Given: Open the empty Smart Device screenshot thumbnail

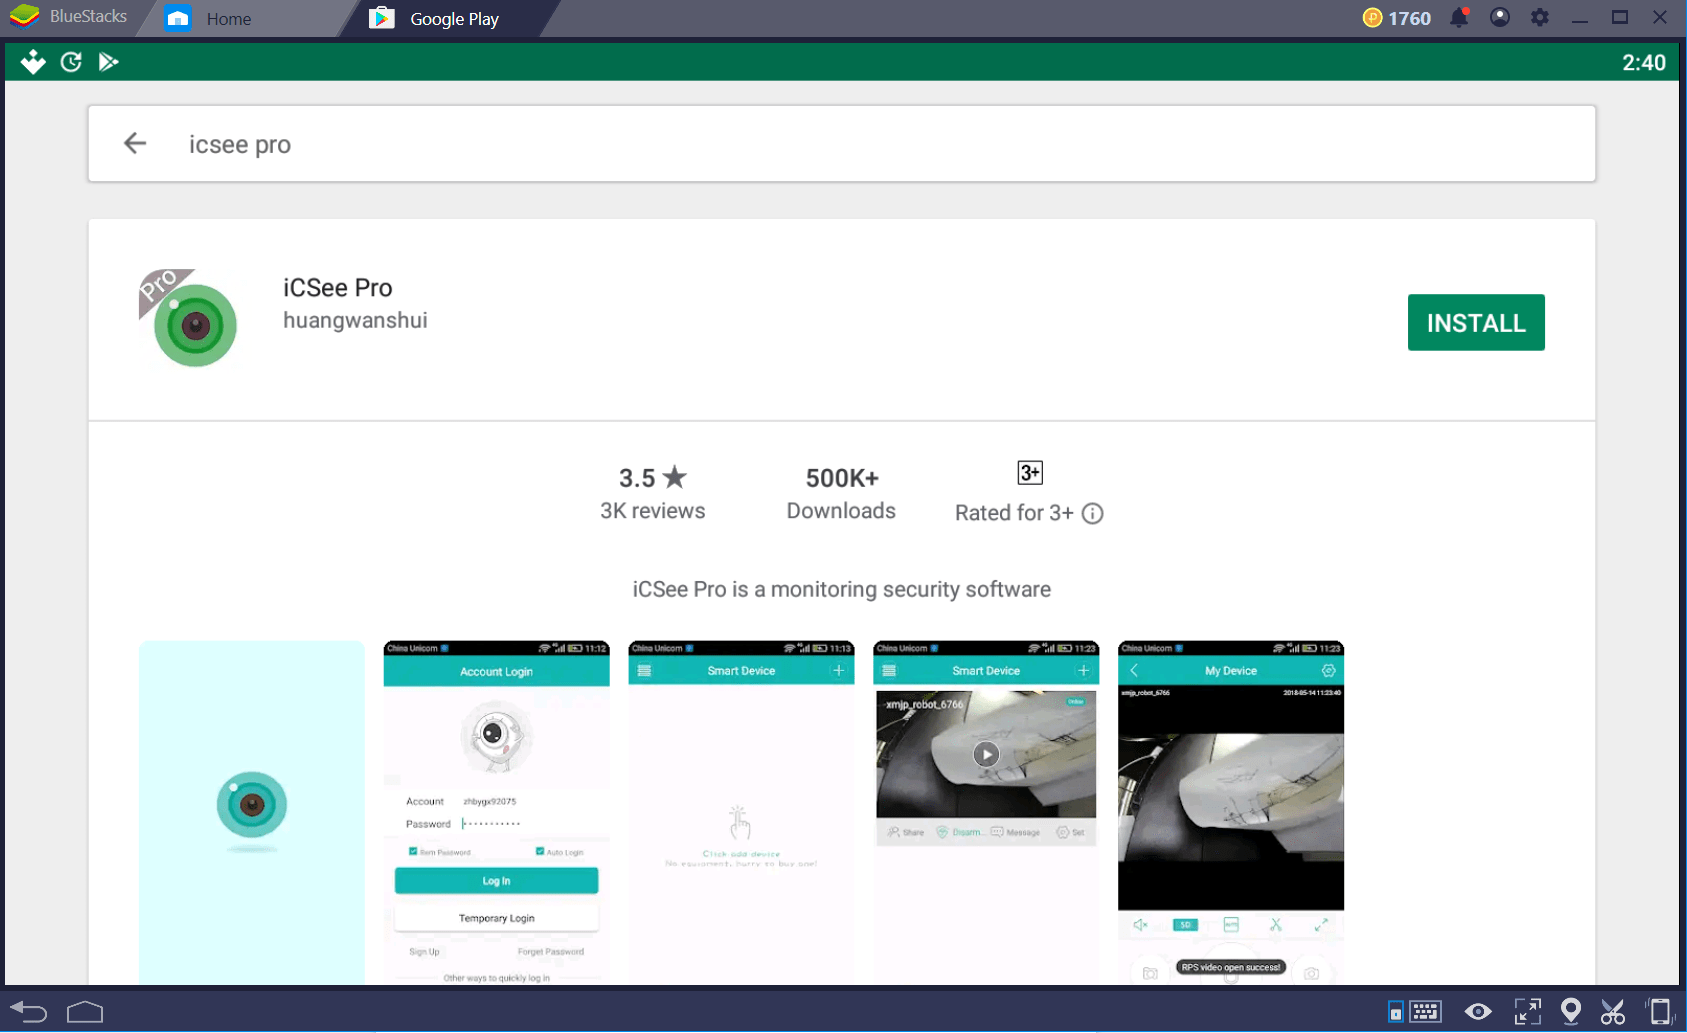Looking at the screenshot, I should pos(741,812).
